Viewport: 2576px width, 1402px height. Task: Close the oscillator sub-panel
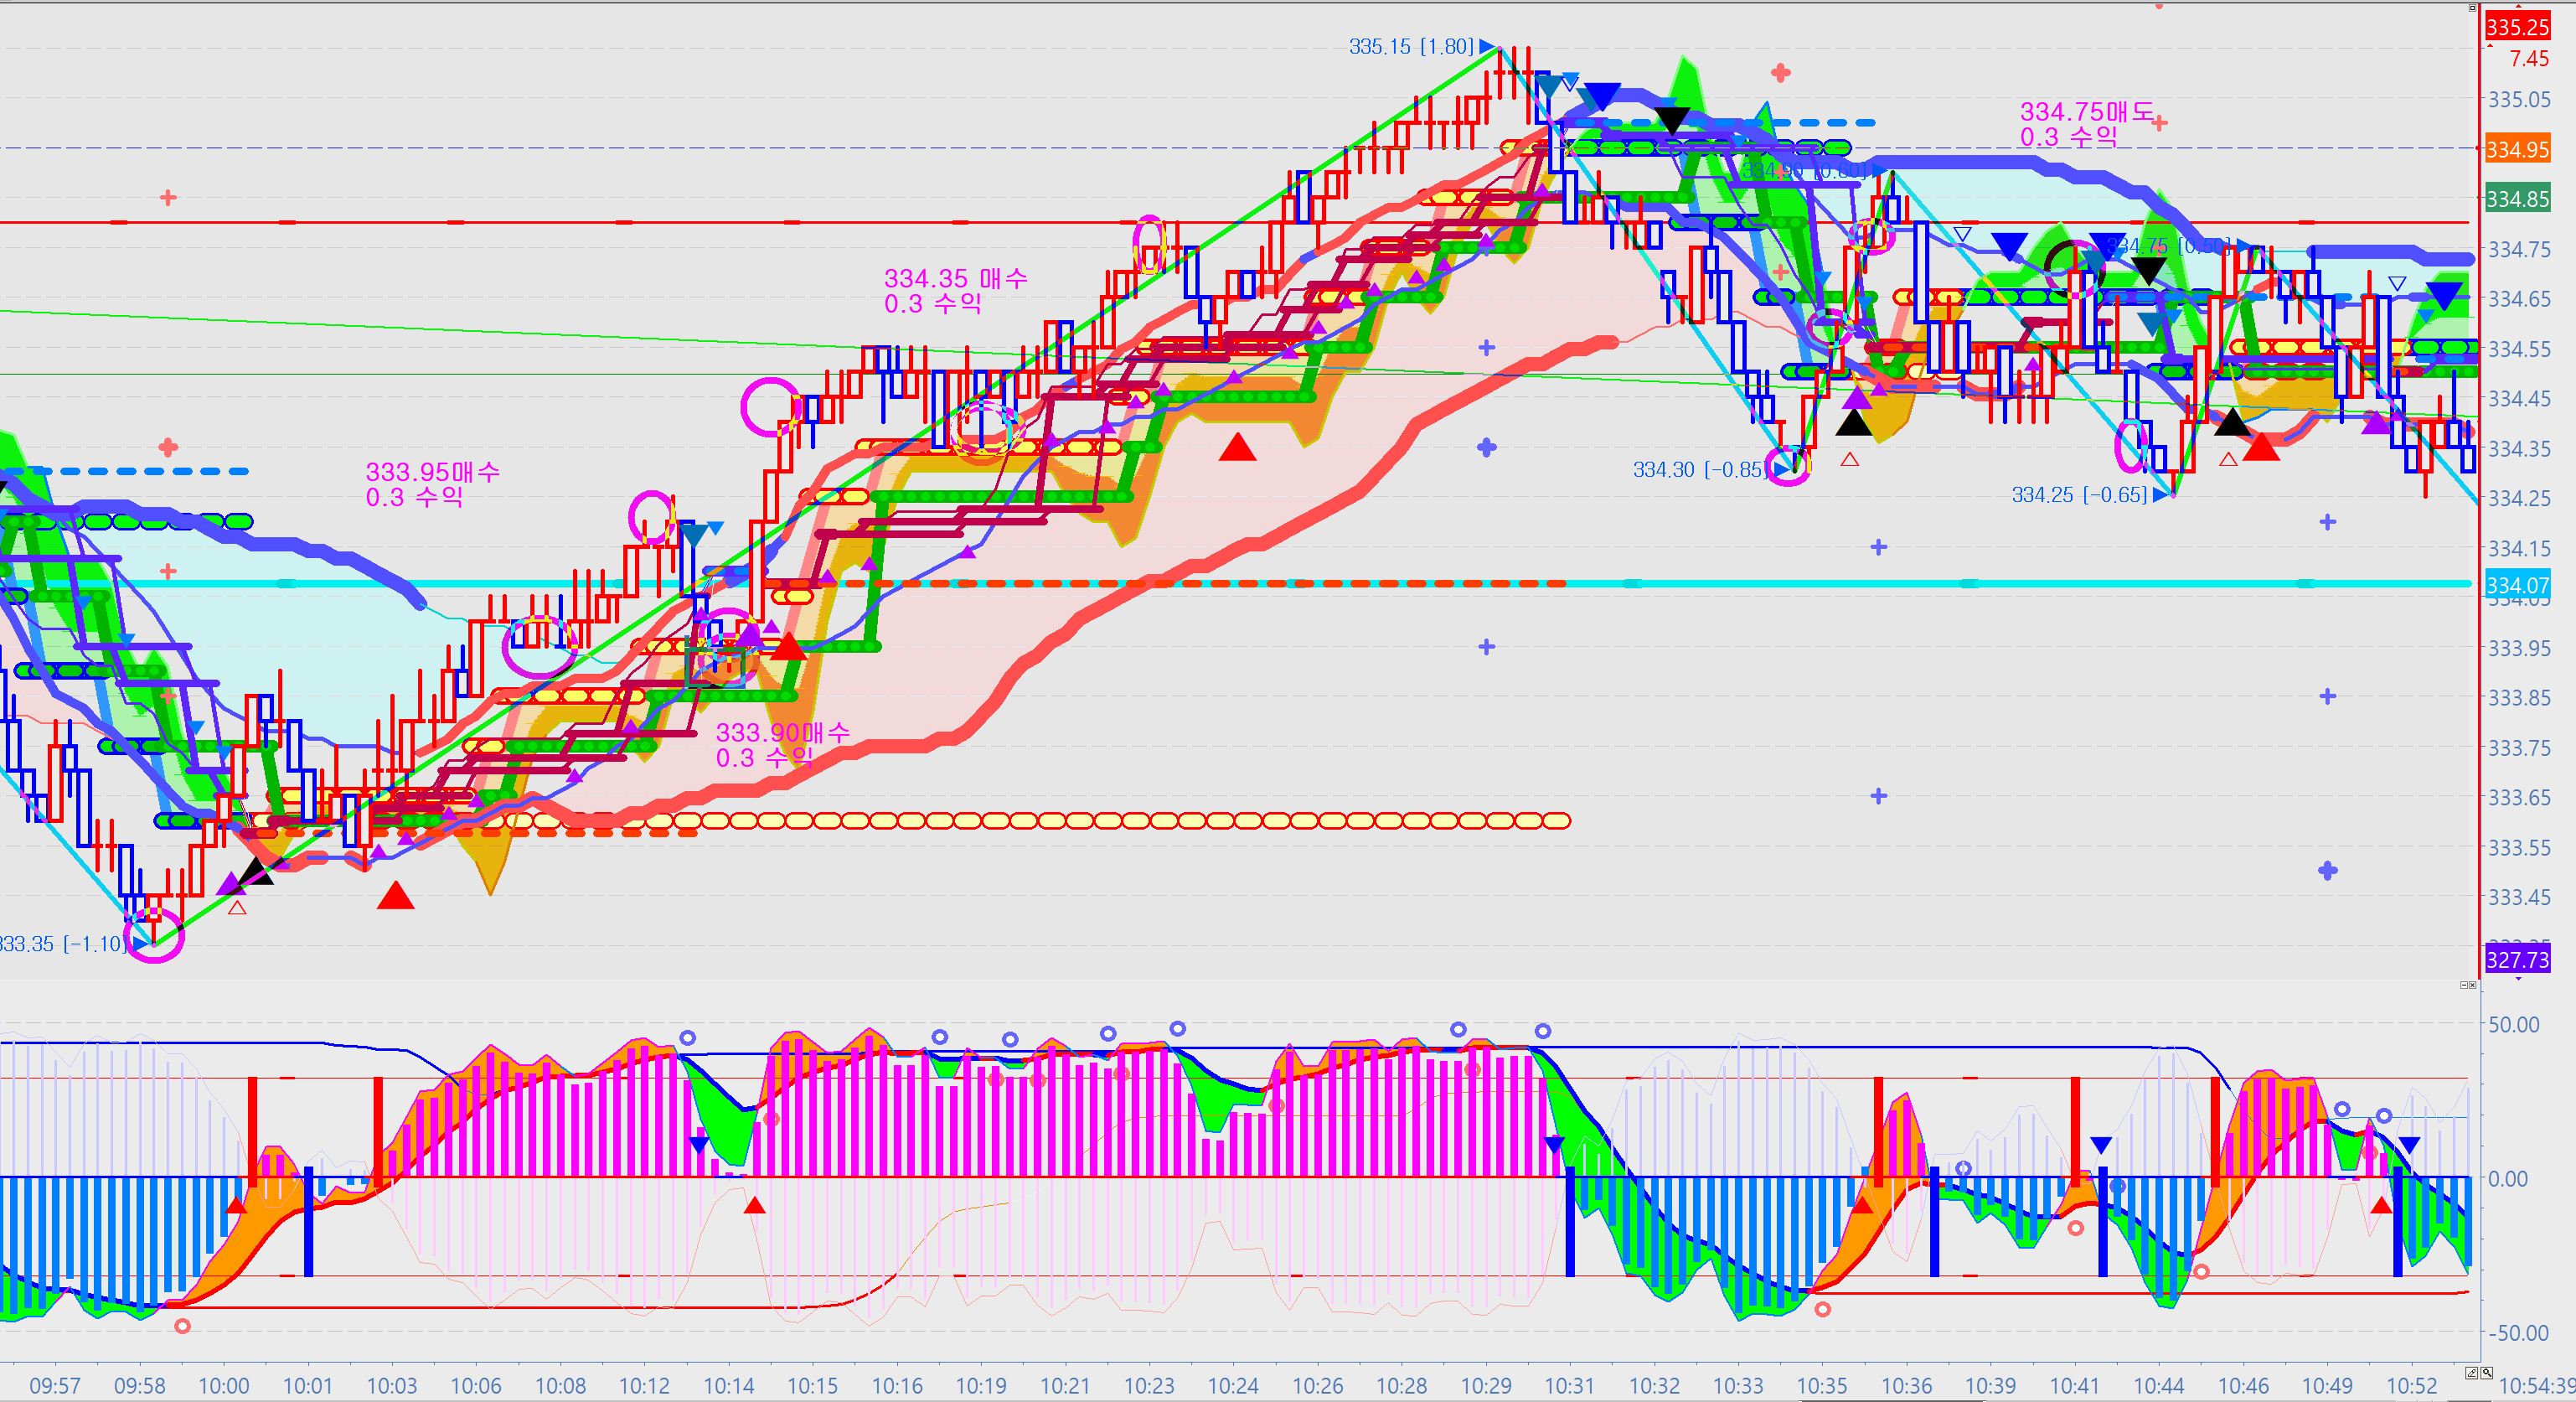click(x=2473, y=985)
